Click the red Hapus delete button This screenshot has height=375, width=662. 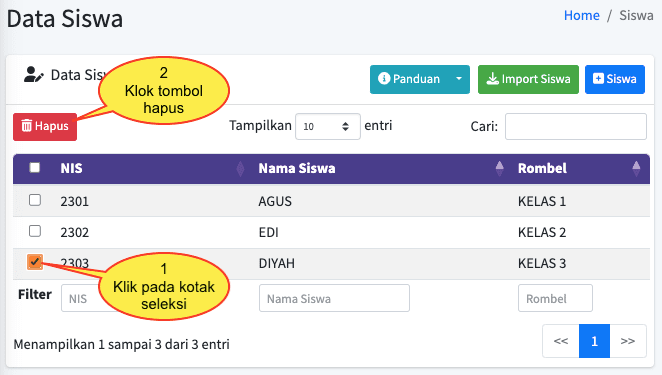pyautogui.click(x=45, y=126)
